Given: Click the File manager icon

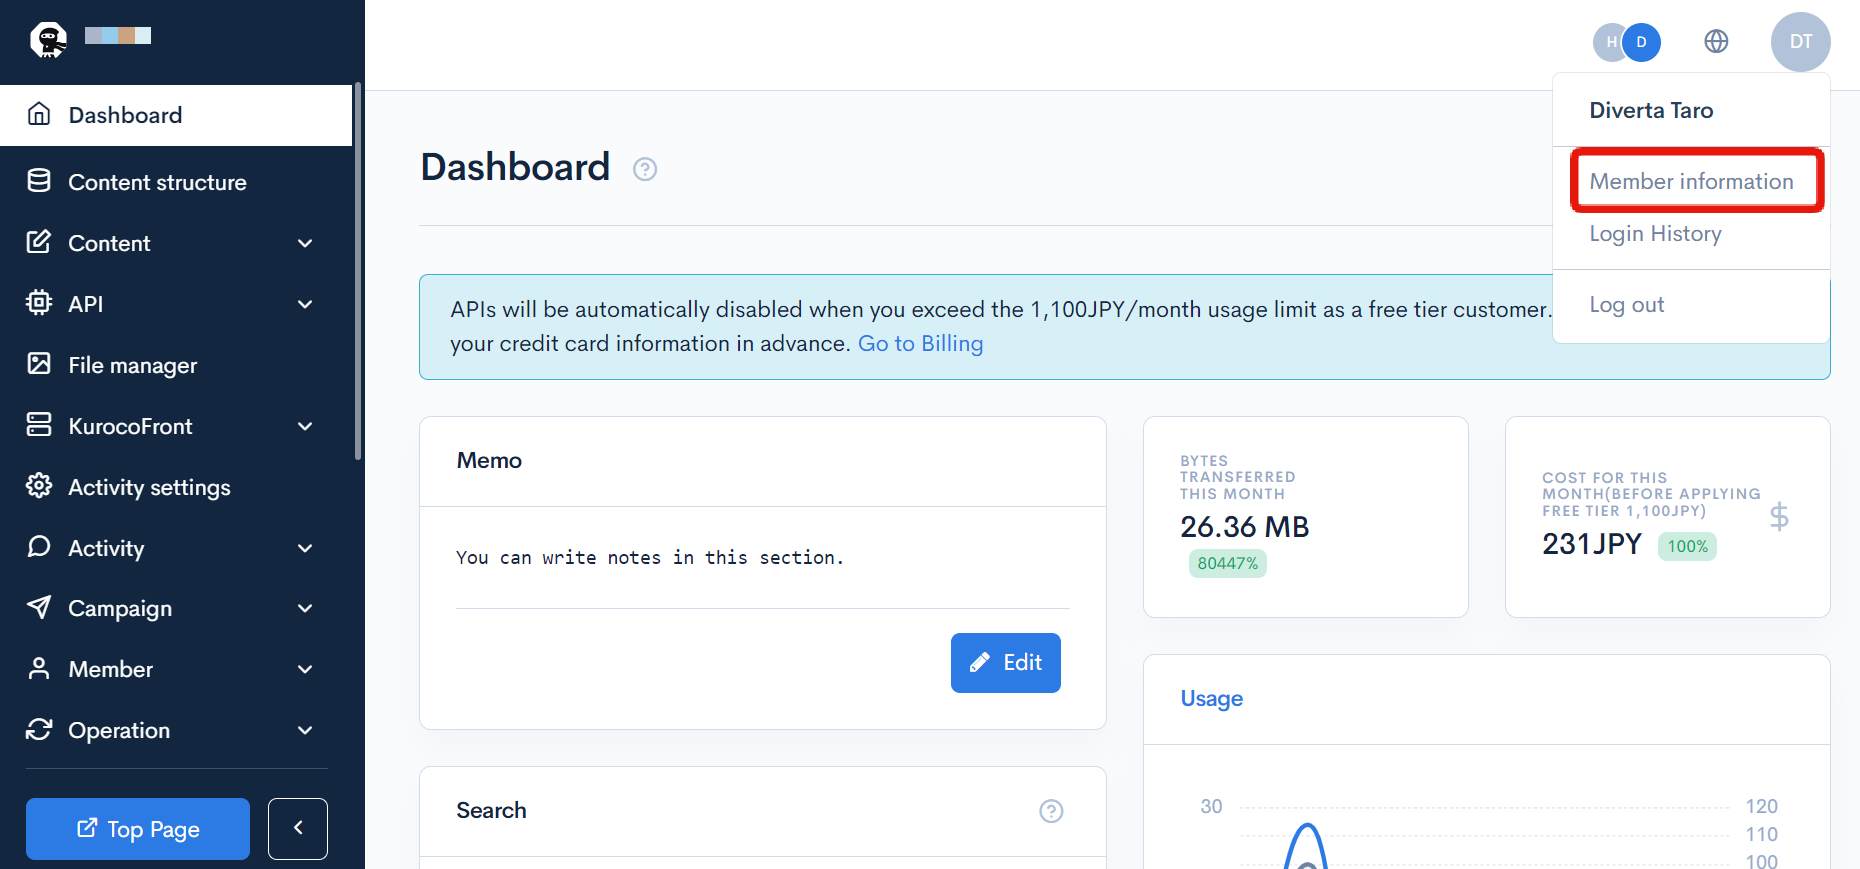Looking at the screenshot, I should point(39,364).
